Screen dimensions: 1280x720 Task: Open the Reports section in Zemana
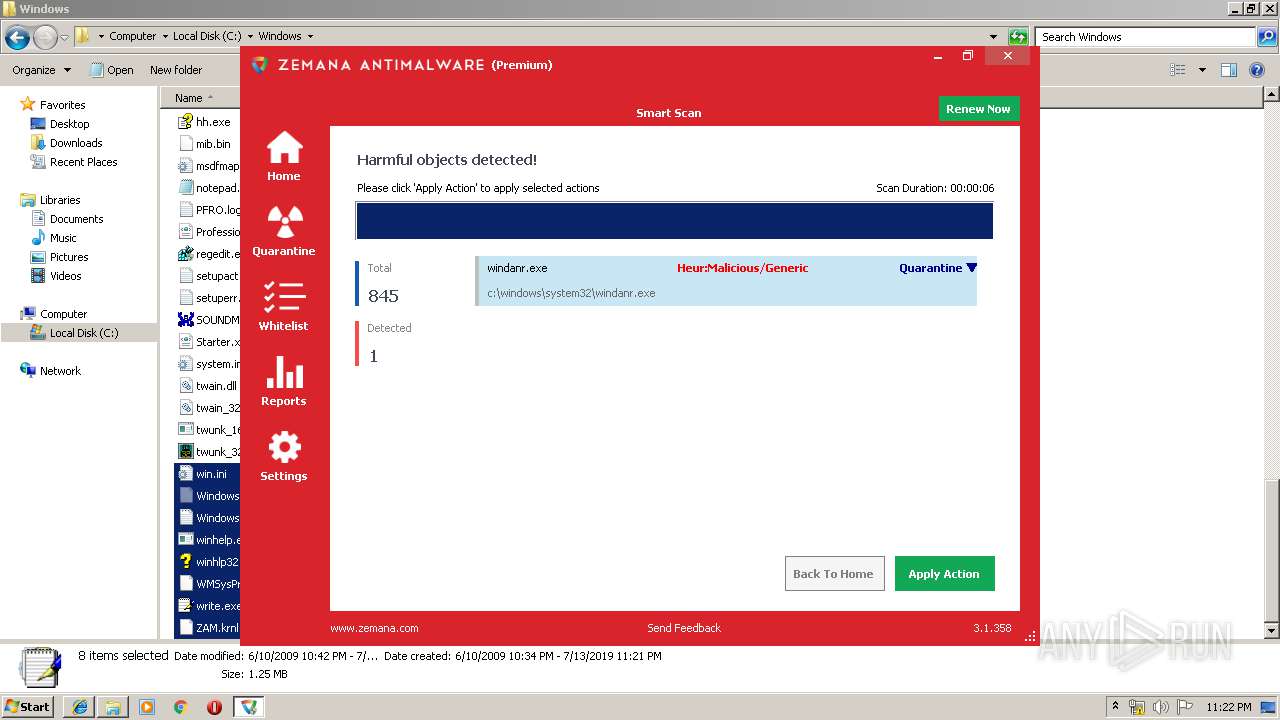tap(284, 381)
